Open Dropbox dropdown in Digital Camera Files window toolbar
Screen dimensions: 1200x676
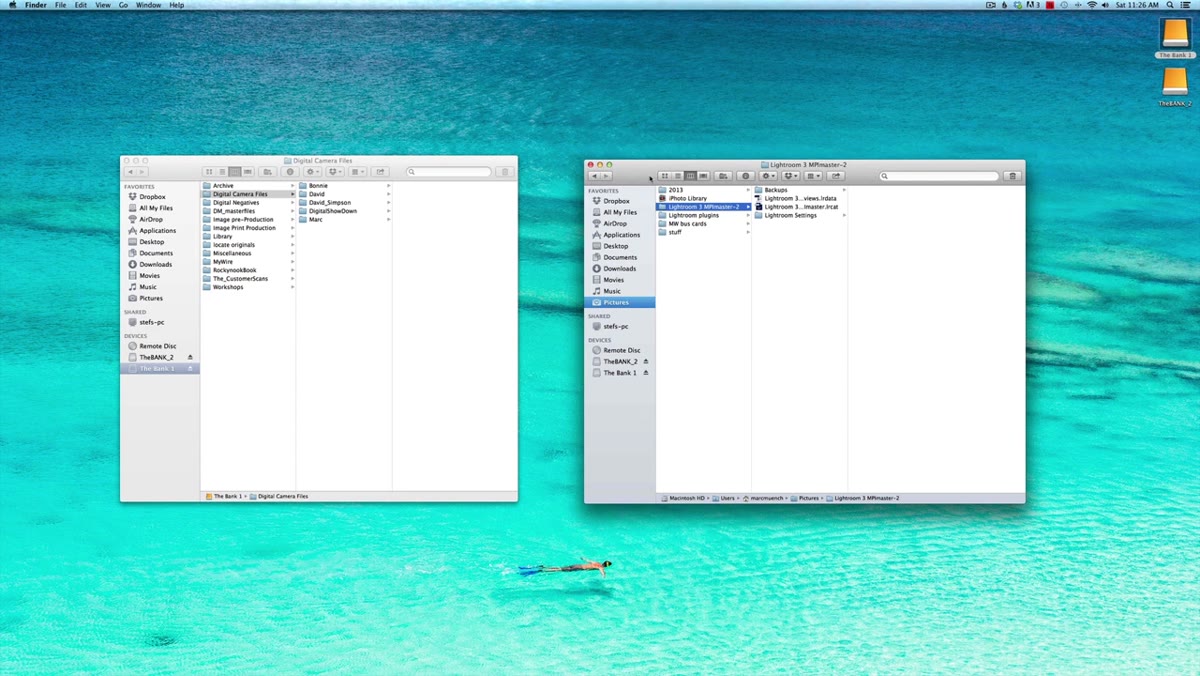point(336,172)
